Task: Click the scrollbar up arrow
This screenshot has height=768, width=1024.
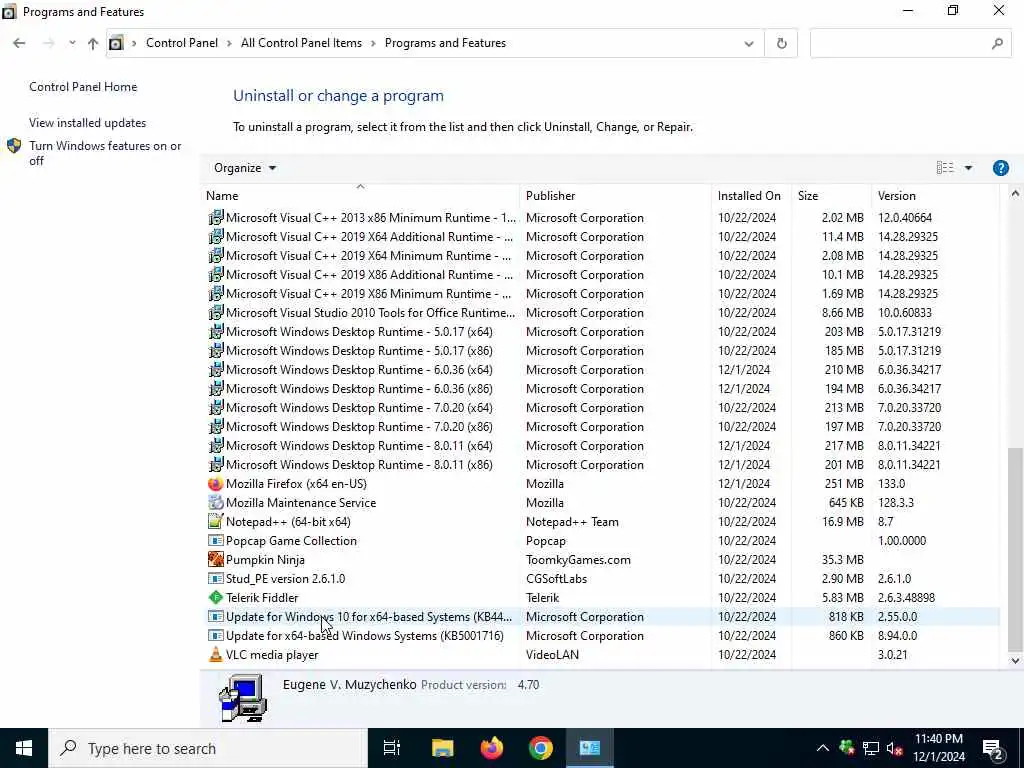Action: click(x=1015, y=193)
